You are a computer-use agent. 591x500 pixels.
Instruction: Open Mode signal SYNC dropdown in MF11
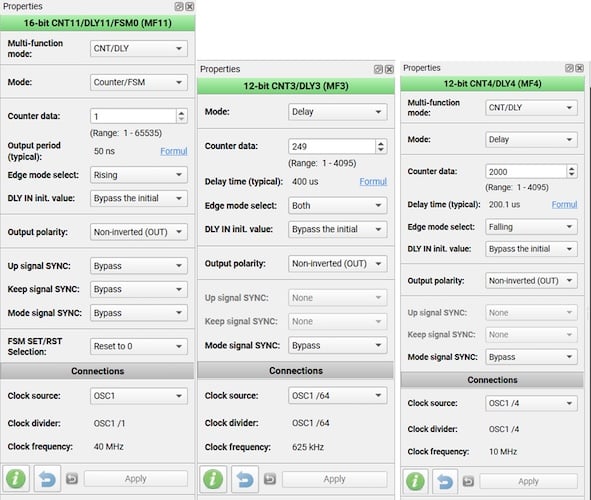pyautogui.click(x=139, y=313)
